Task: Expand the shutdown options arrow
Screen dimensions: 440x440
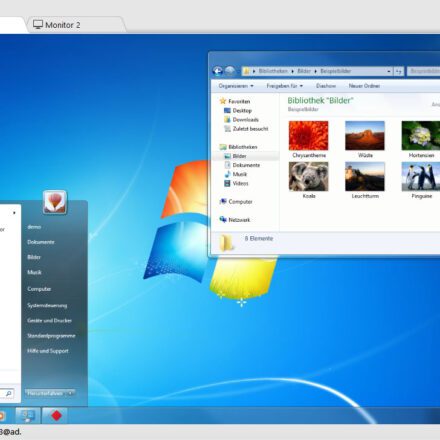Action: 70,393
